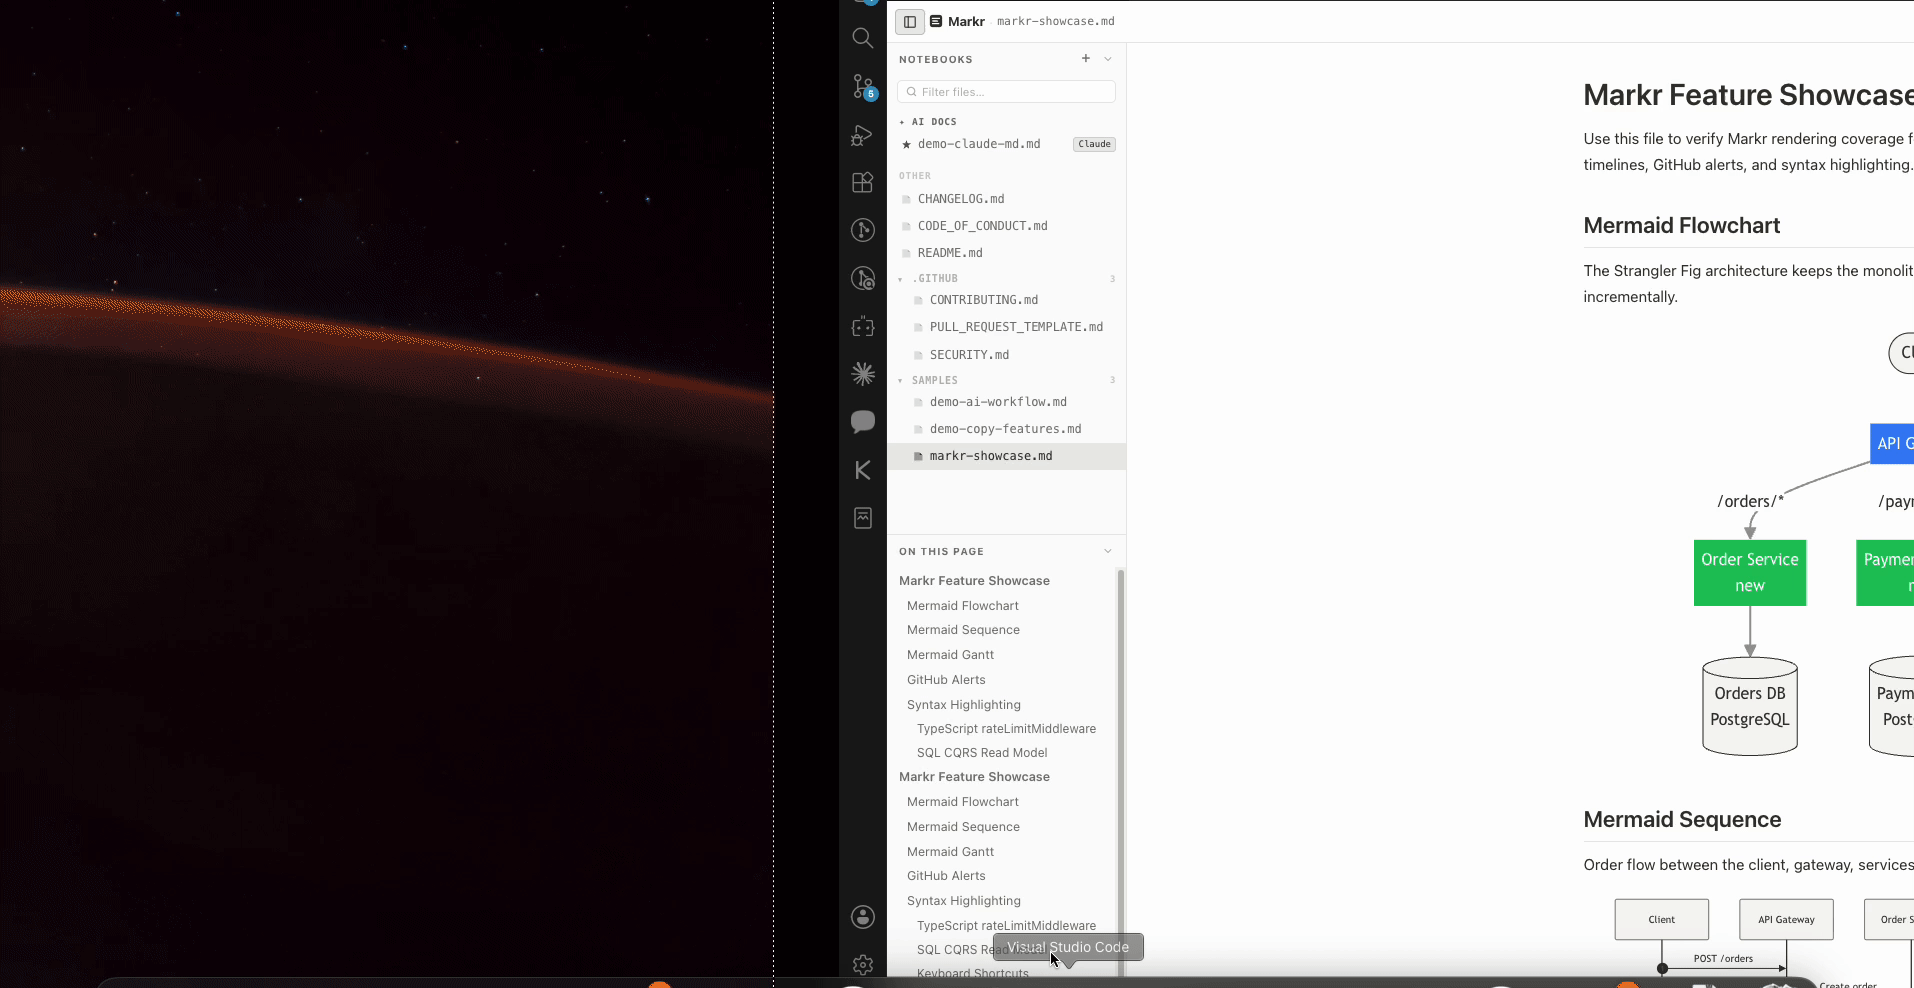Jump to second Markr Feature Showcase outline heading
The height and width of the screenshot is (988, 1914).
[974, 777]
